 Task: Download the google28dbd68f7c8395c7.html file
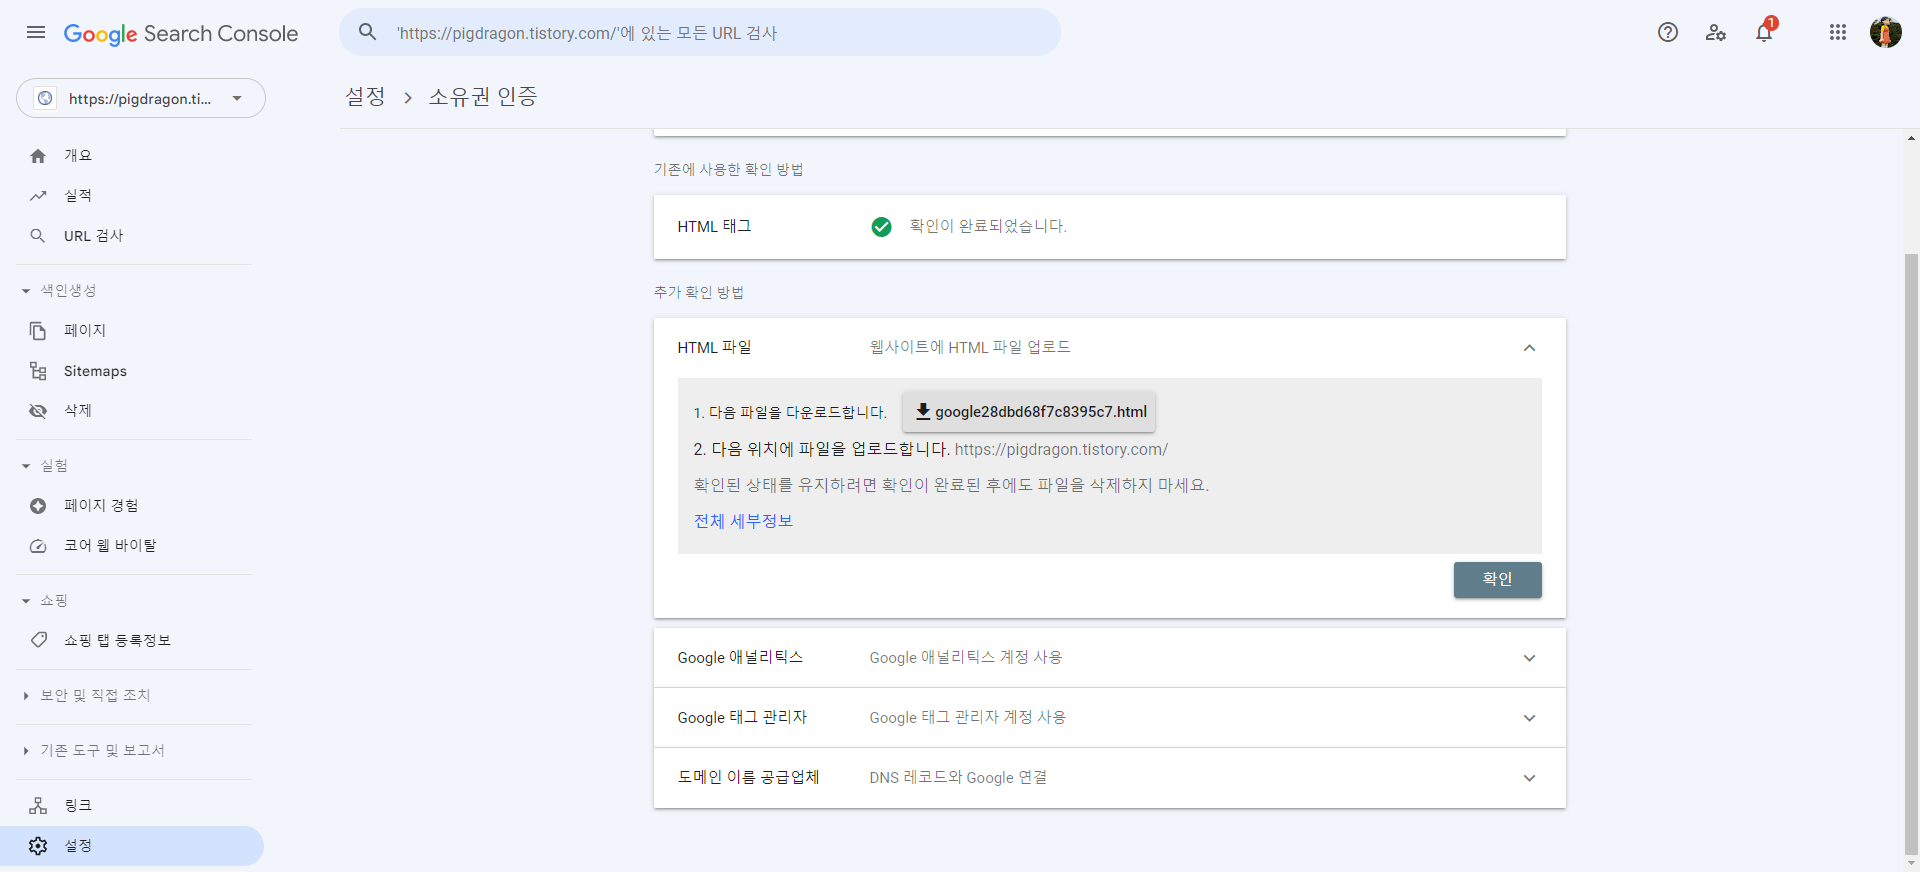coord(1029,412)
